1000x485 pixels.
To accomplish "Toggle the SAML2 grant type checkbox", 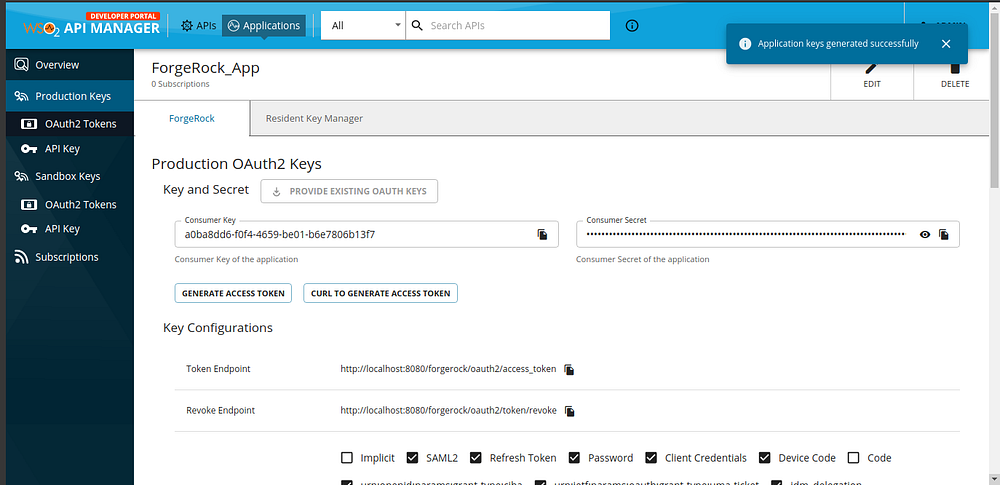I will click(x=413, y=458).
